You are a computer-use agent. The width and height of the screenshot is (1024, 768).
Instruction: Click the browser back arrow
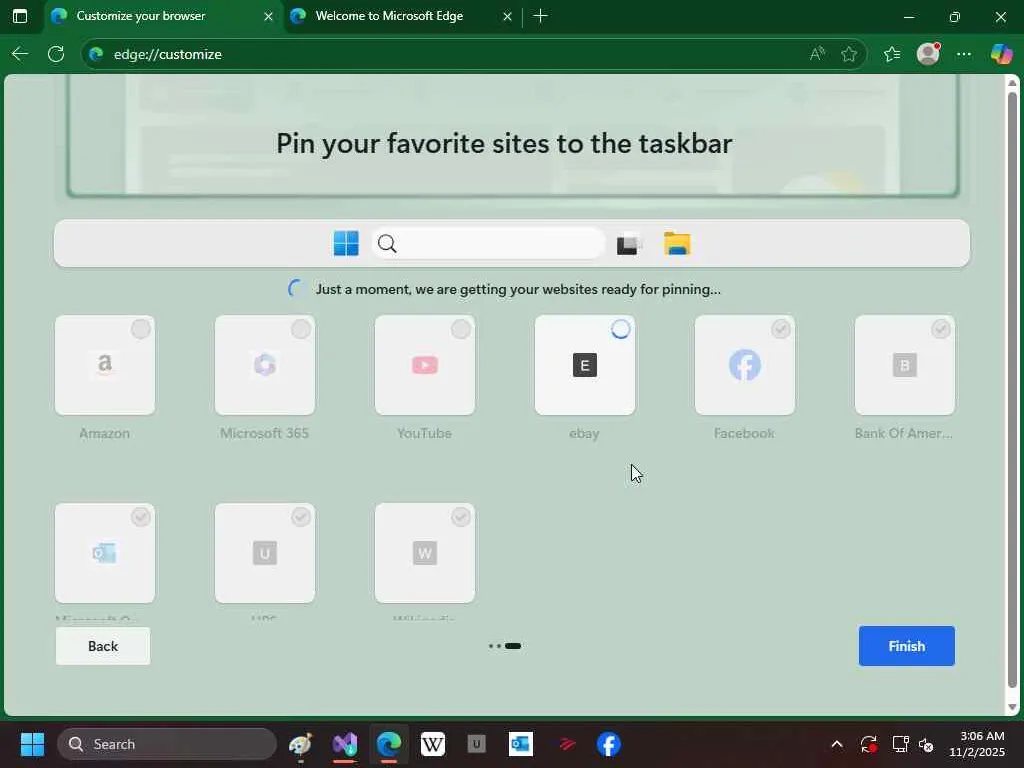[x=20, y=54]
